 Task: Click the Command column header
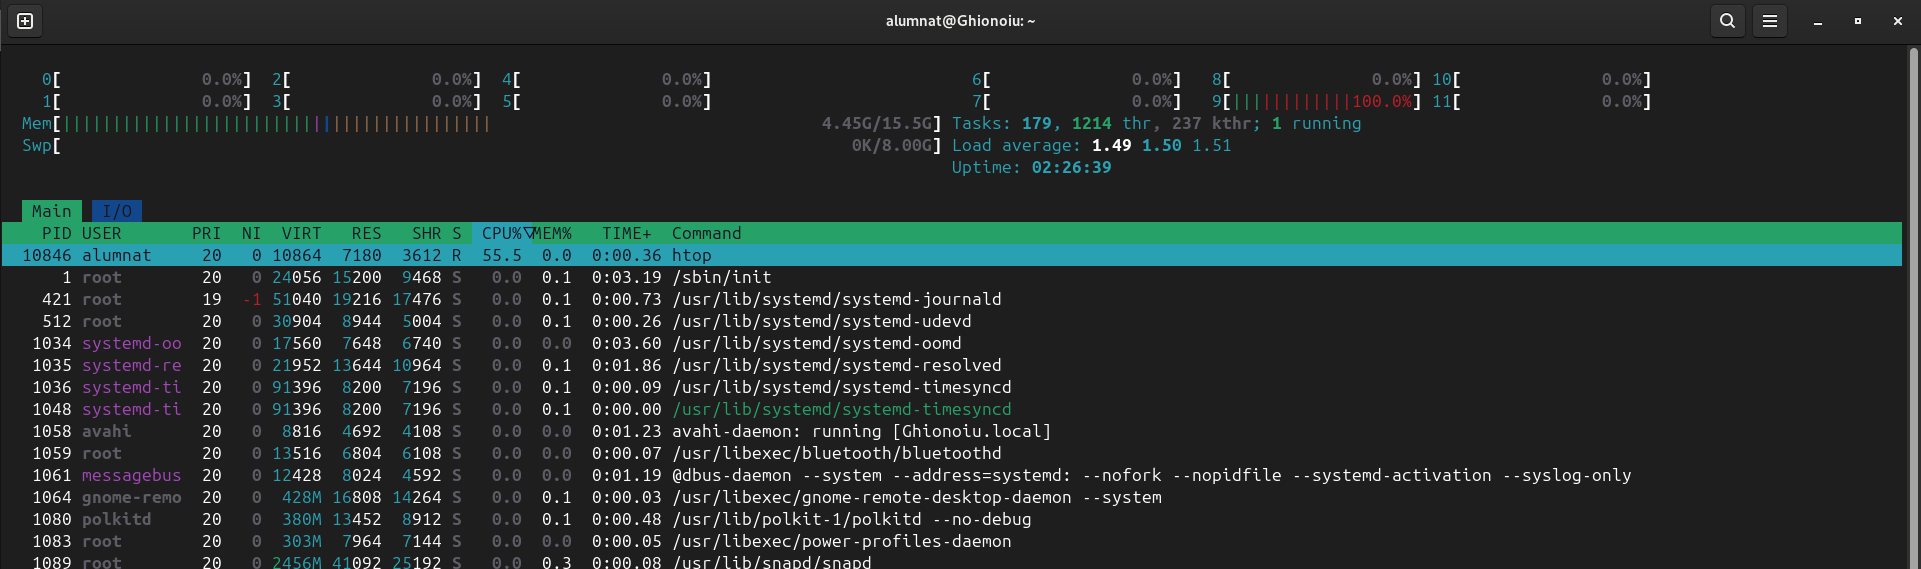coord(706,233)
